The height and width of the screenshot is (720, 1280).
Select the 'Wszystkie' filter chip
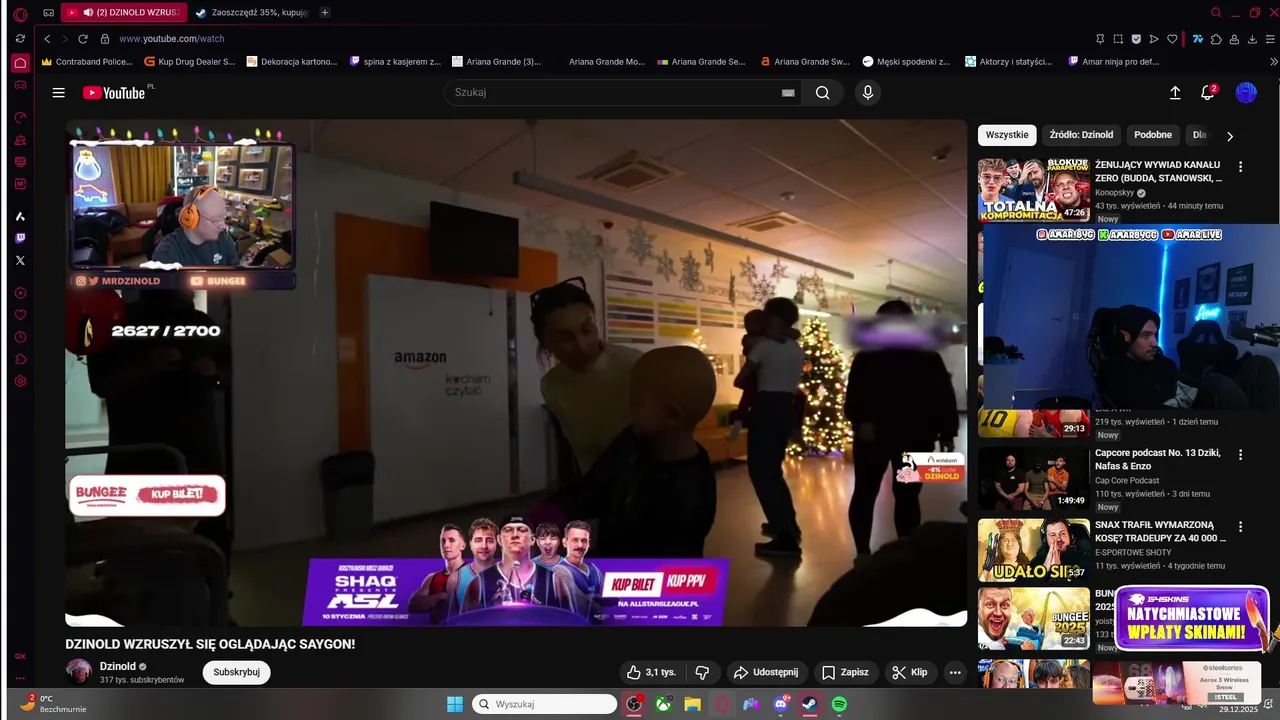[1007, 135]
